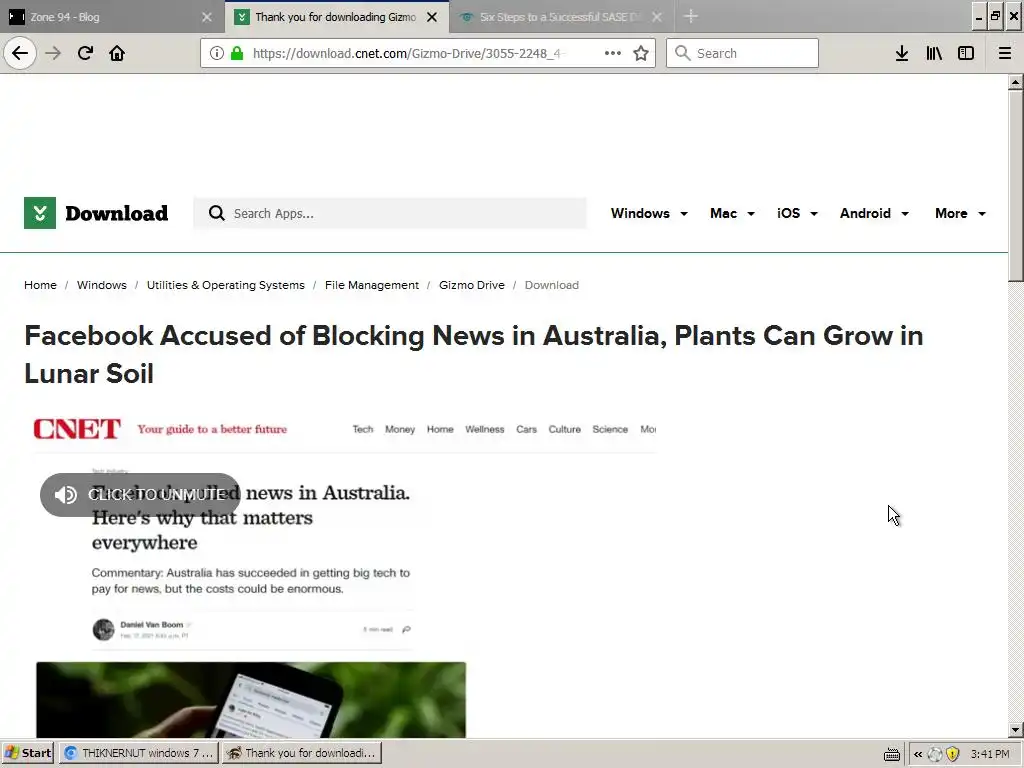Click the round tray icon beside the shield

point(935,754)
